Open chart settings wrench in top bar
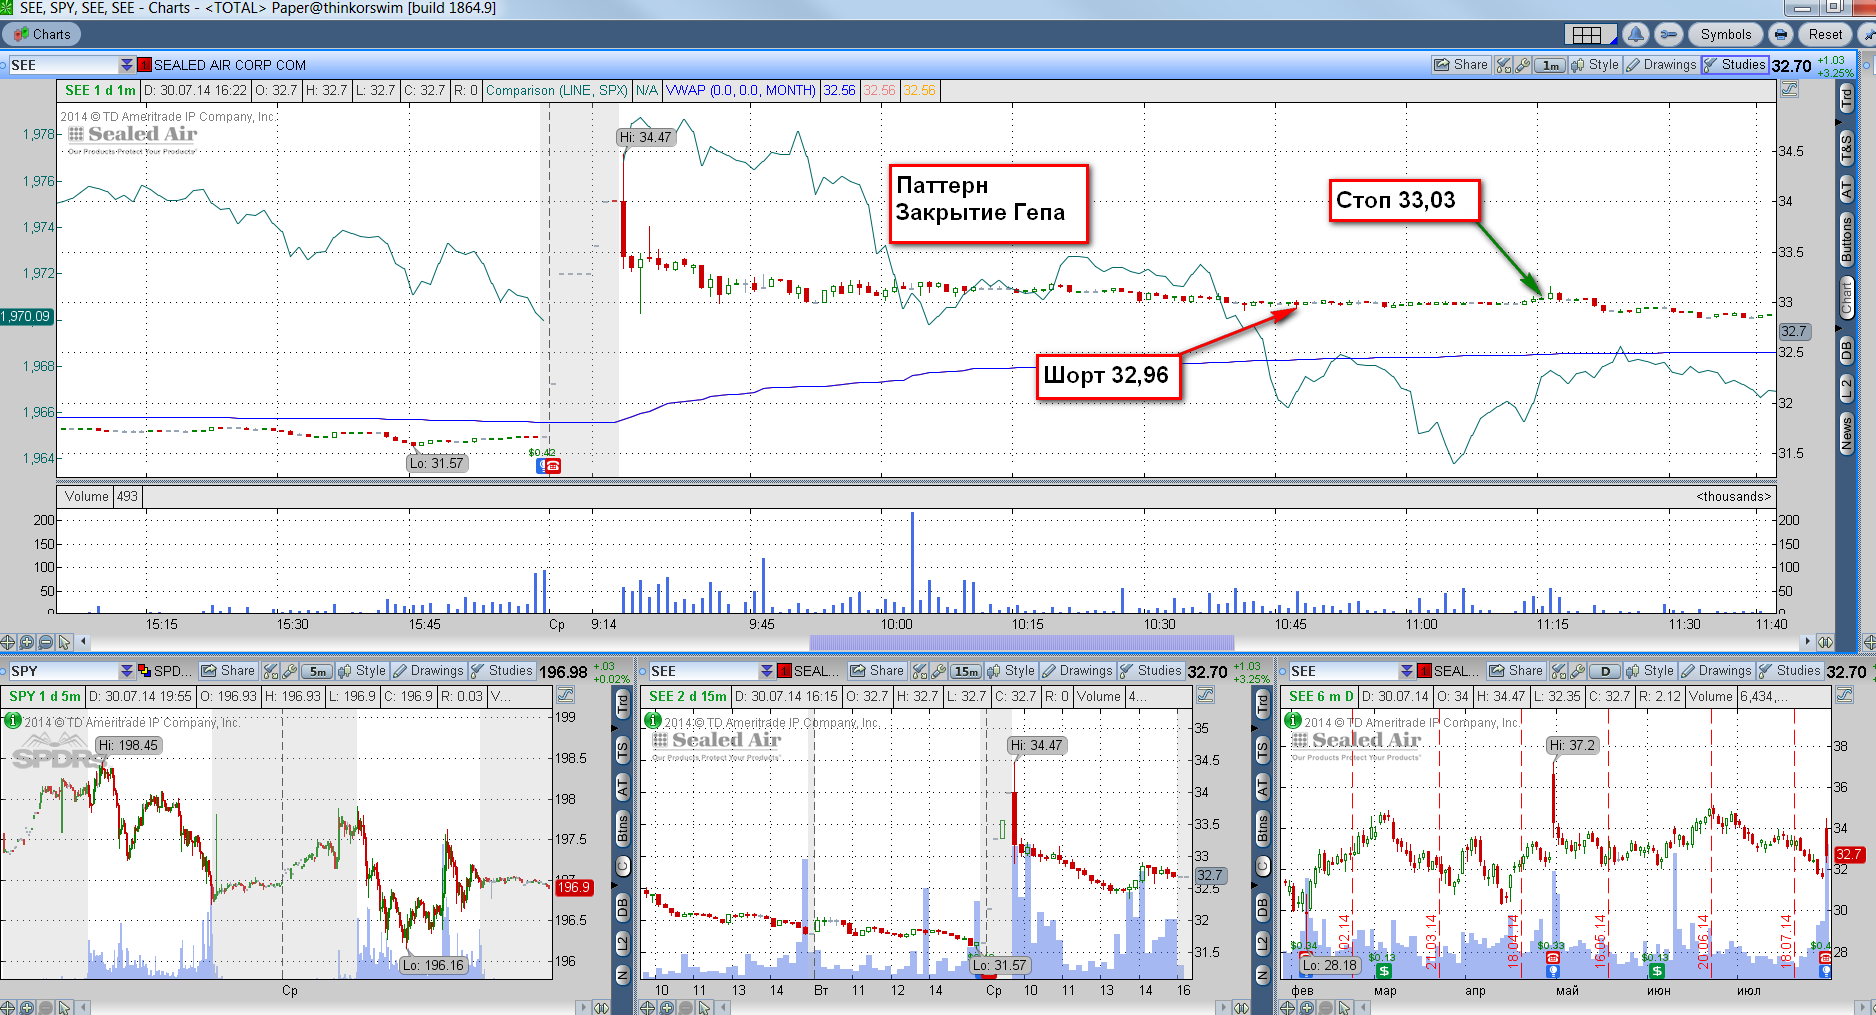The width and height of the screenshot is (1876, 1015). point(1668,34)
